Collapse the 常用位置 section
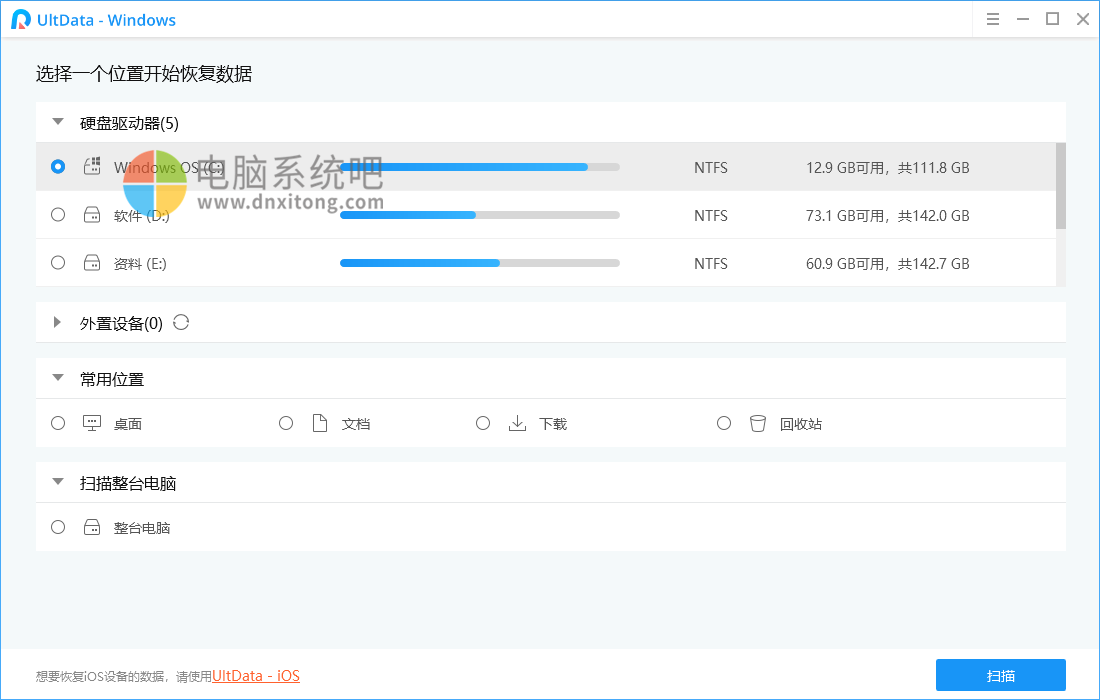Viewport: 1100px width, 700px height. click(x=58, y=378)
